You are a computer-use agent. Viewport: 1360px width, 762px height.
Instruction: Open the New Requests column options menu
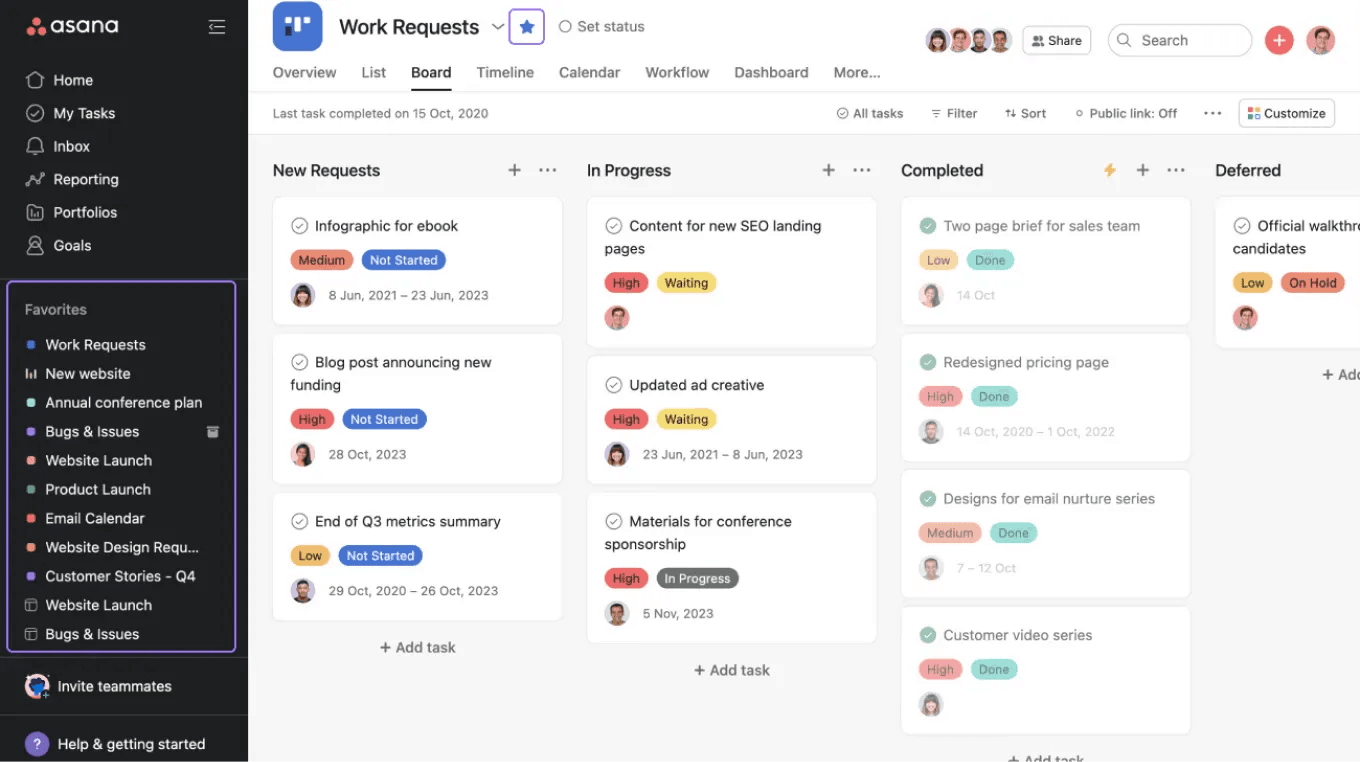(x=547, y=170)
